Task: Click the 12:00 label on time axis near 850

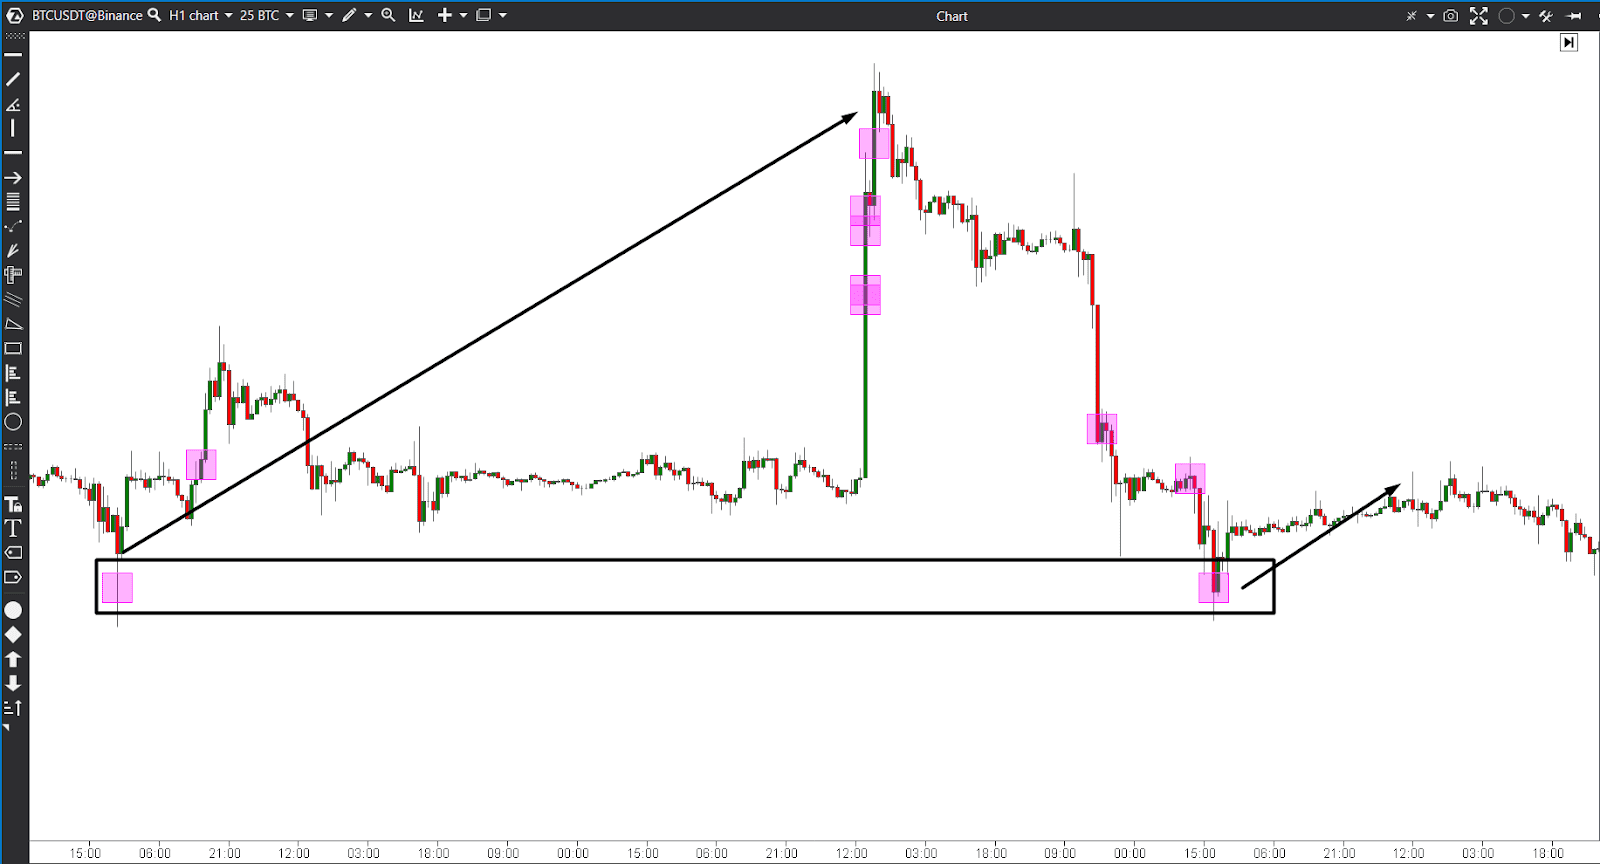Action: [x=851, y=853]
